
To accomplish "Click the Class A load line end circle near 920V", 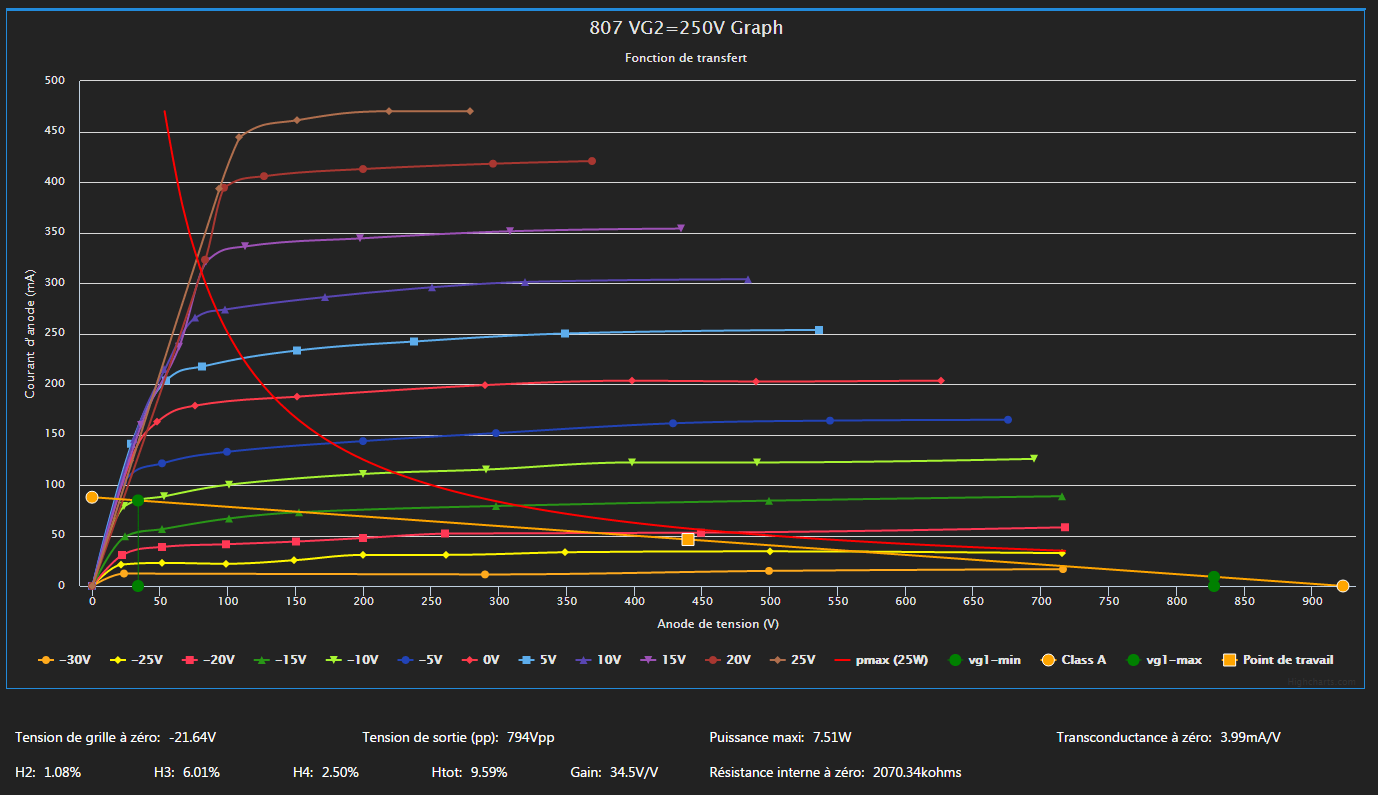I will (x=1342, y=586).
